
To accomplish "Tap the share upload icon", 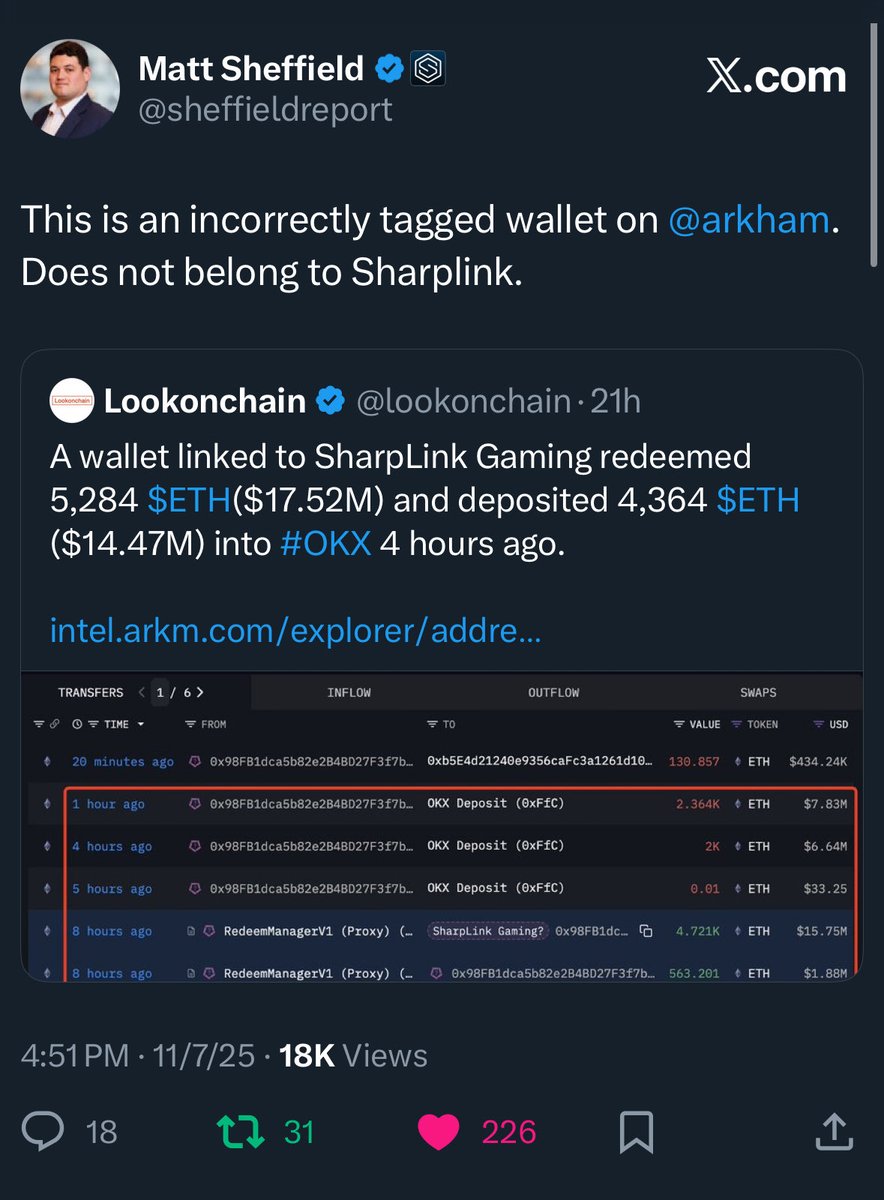I will (834, 1132).
